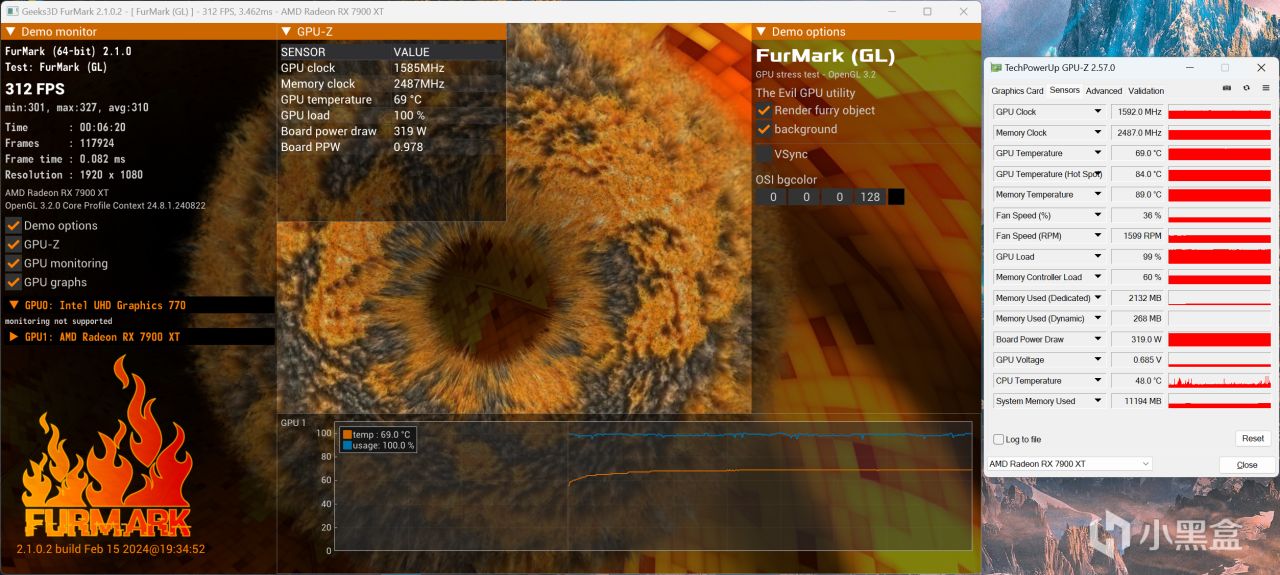This screenshot has width=1280, height=575.
Task: Collapse the GPU-Z overlay panel header
Action: 287,32
